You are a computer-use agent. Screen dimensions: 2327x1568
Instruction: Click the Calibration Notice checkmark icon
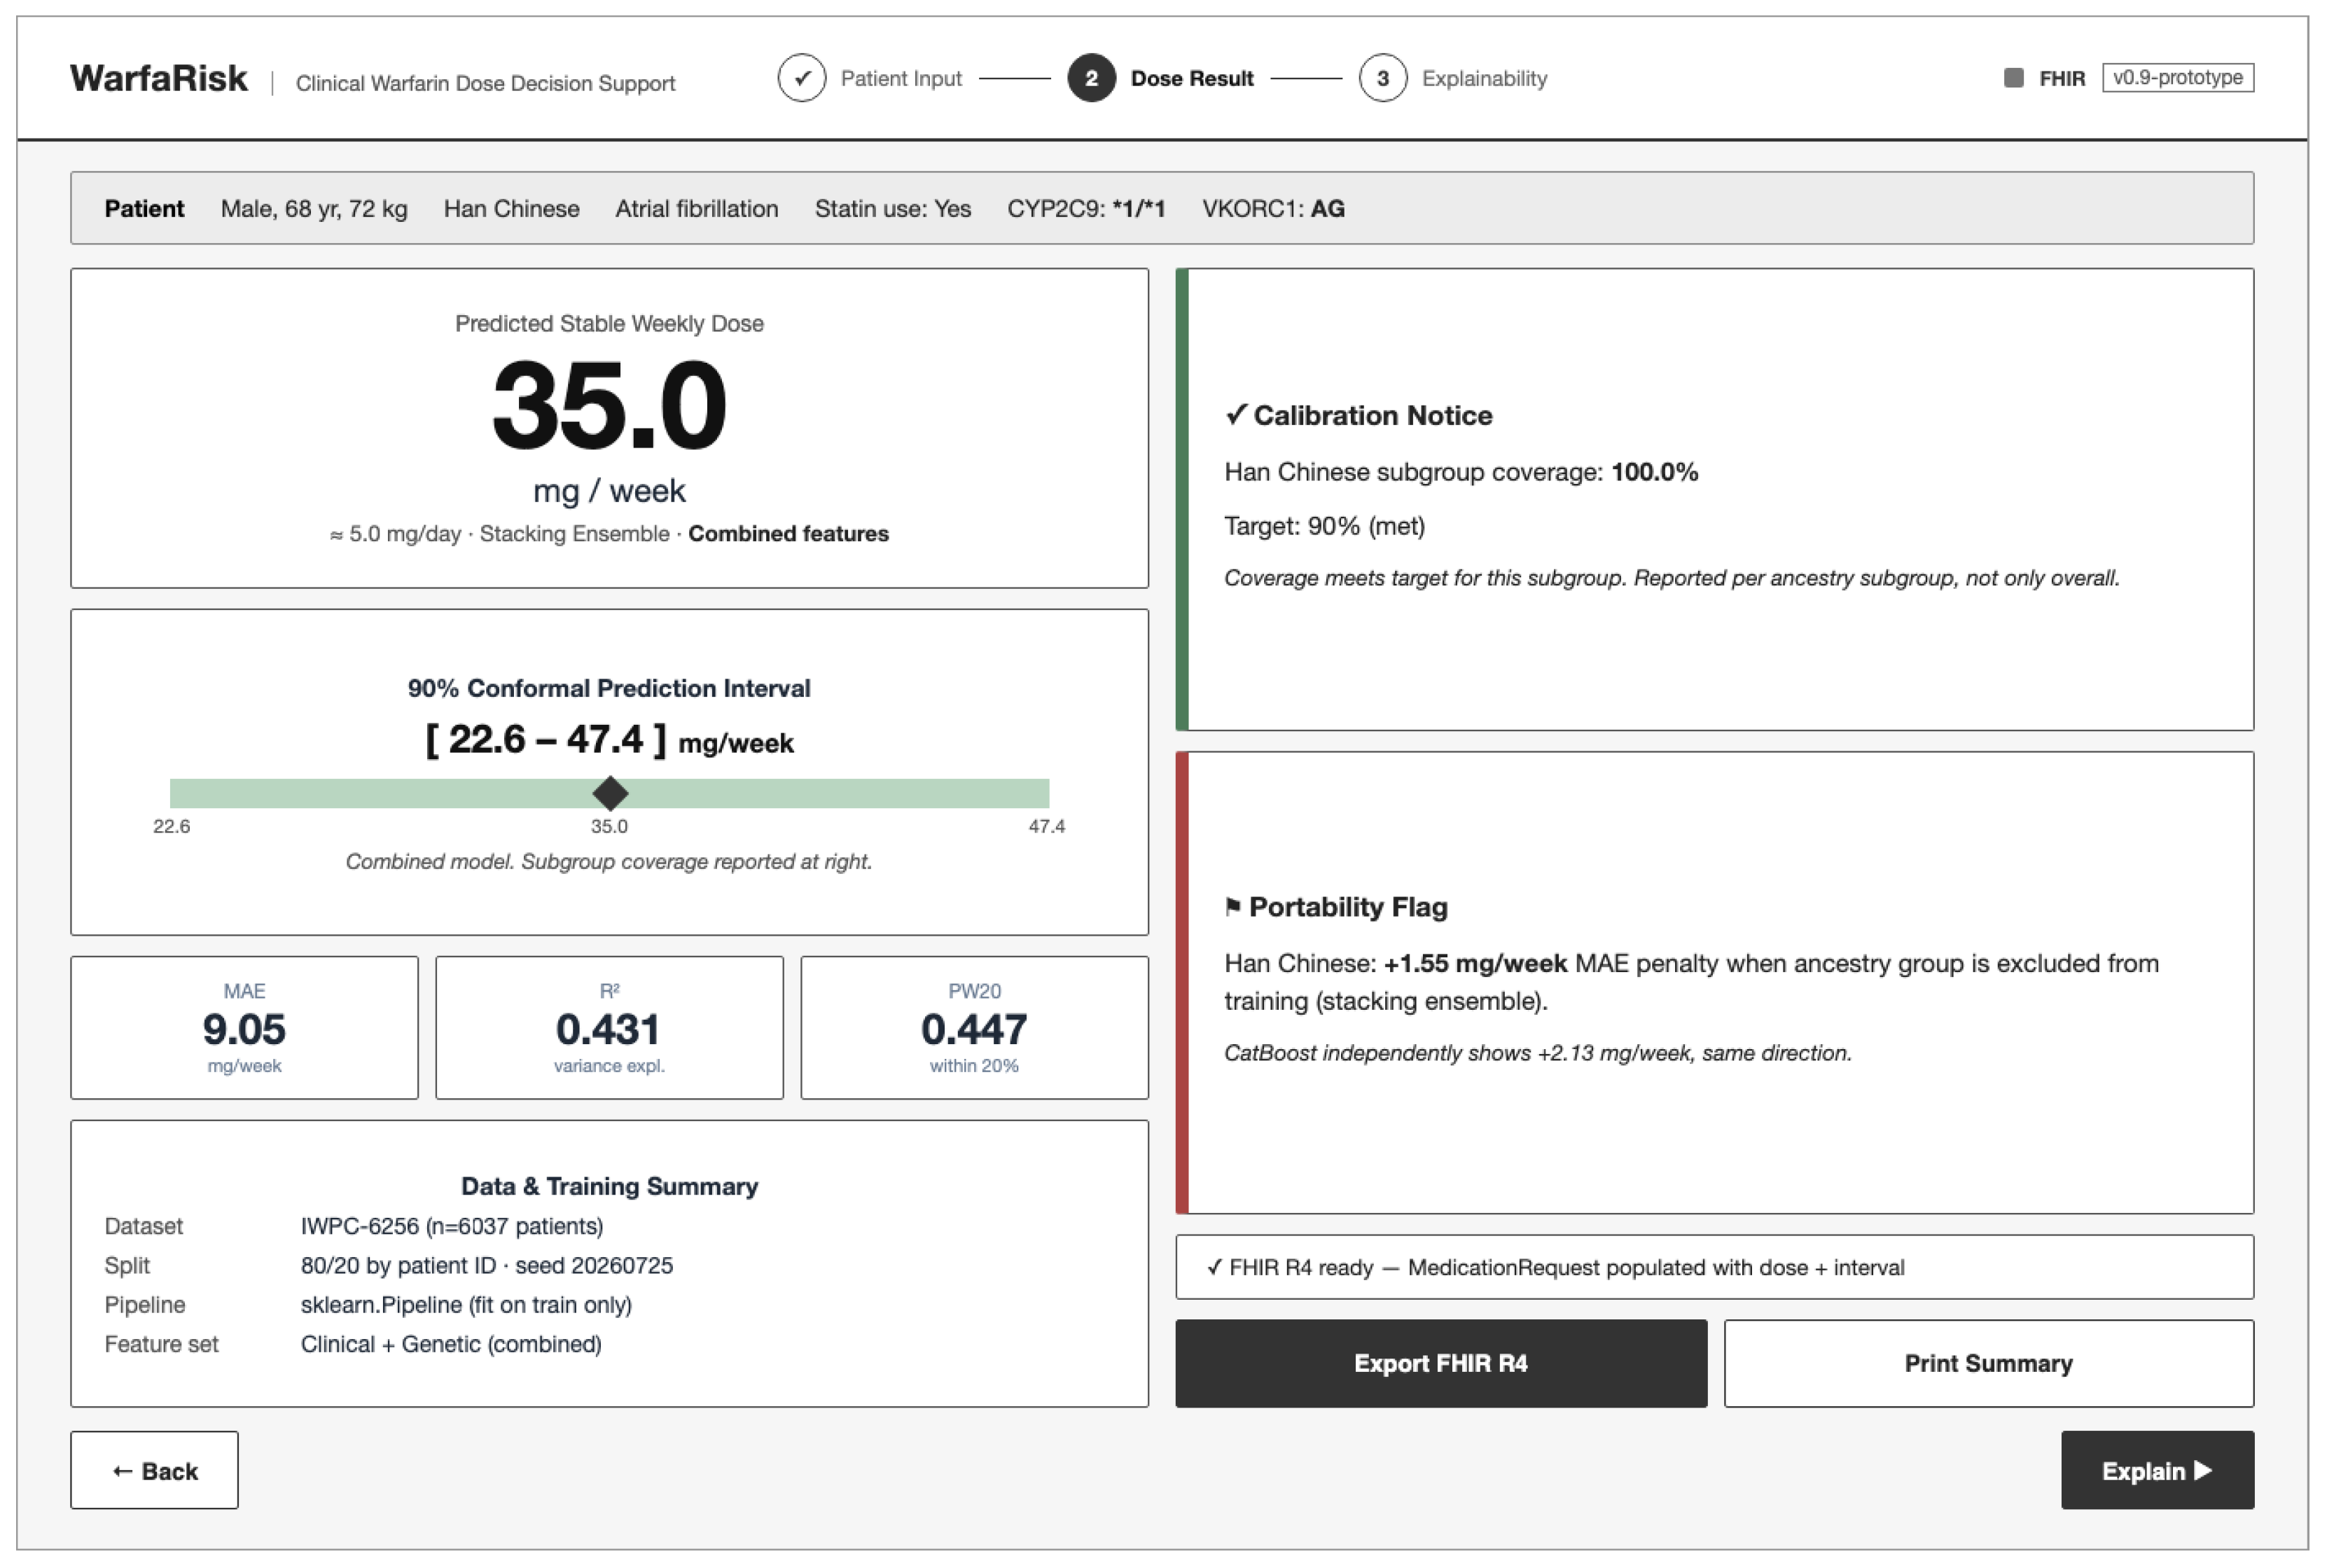pos(1235,414)
